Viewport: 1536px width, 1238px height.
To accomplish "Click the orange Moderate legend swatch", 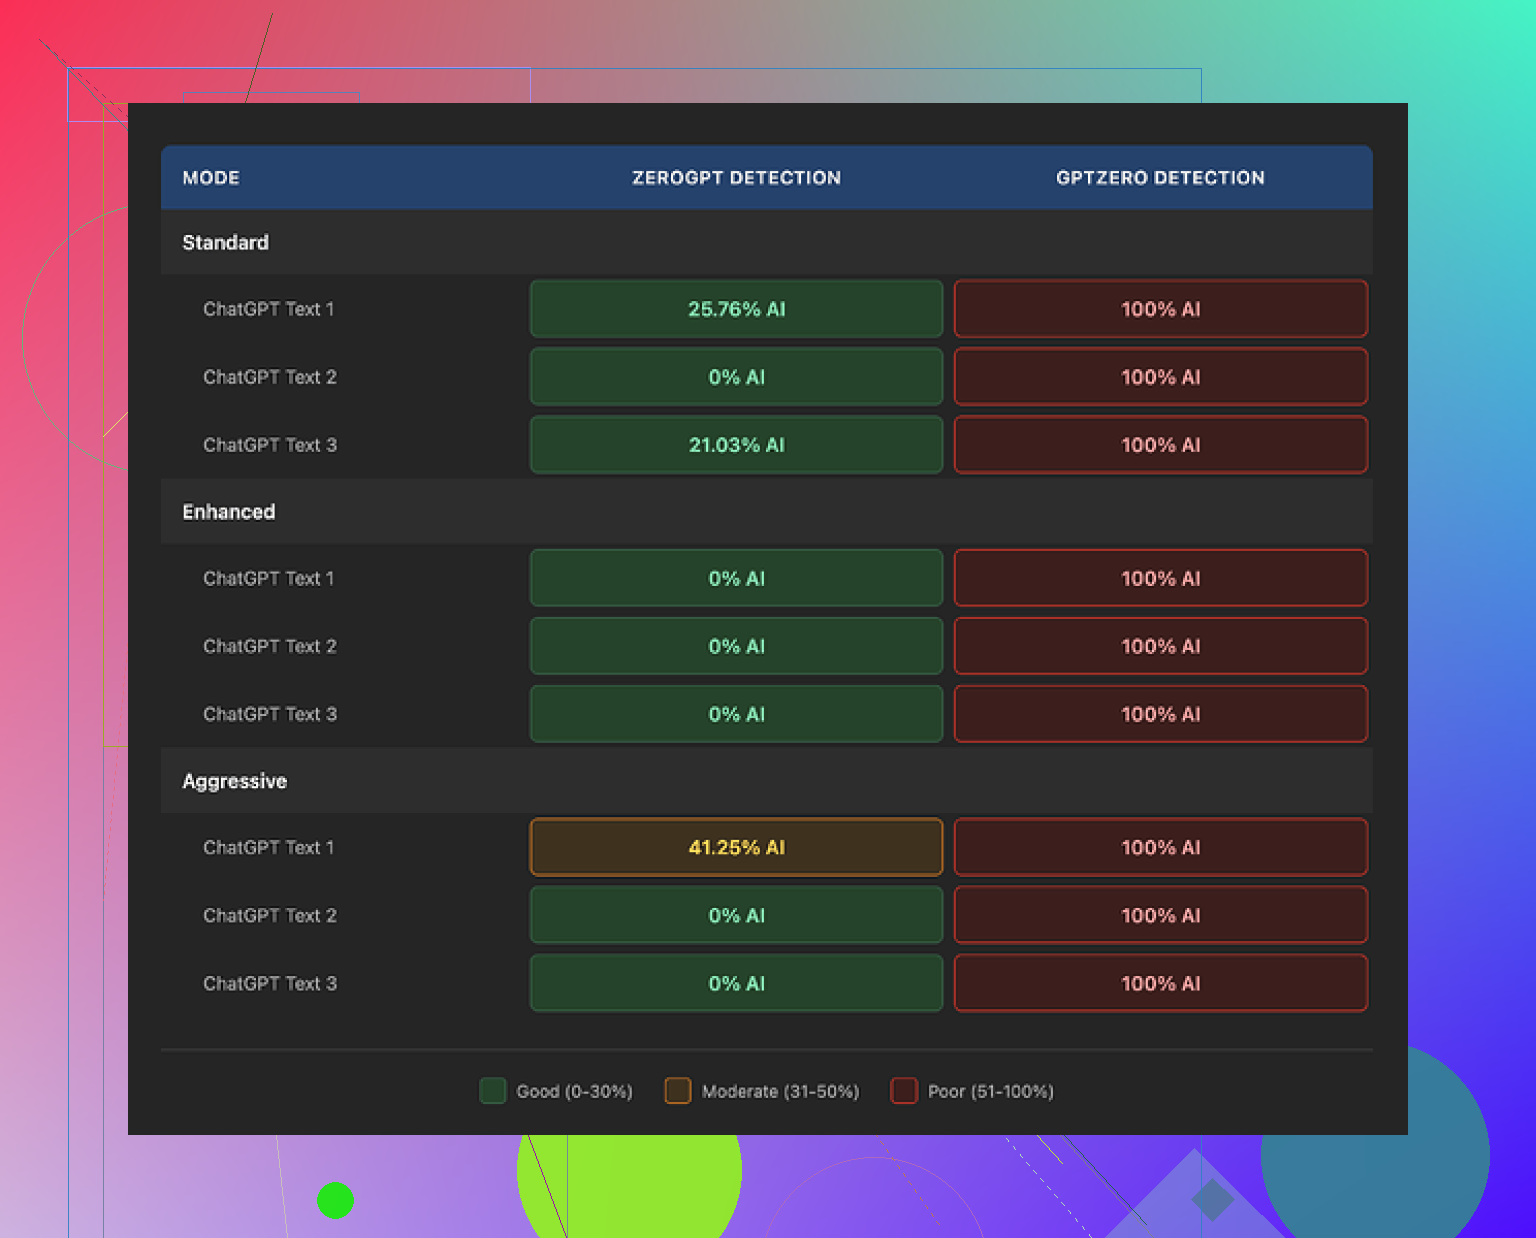I will [x=678, y=1091].
